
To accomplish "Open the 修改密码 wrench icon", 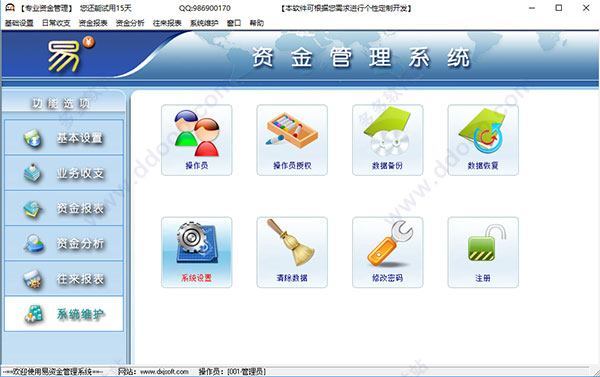I will (x=388, y=252).
